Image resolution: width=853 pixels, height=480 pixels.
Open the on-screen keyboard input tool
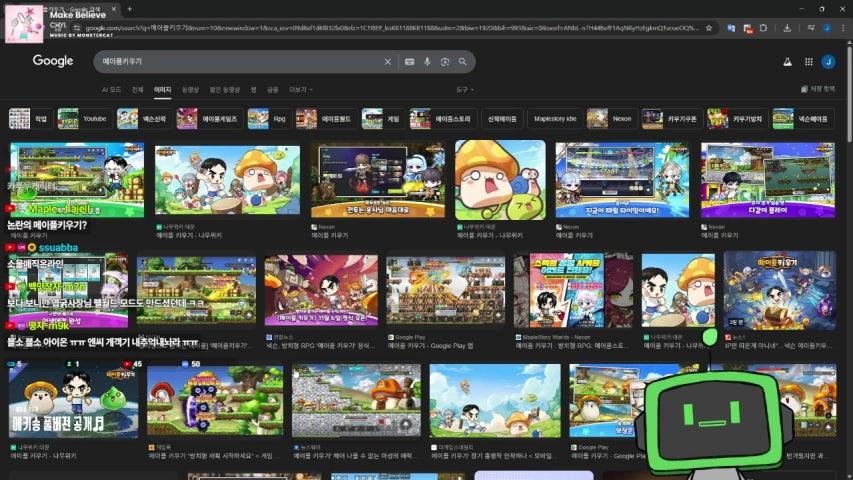[409, 62]
